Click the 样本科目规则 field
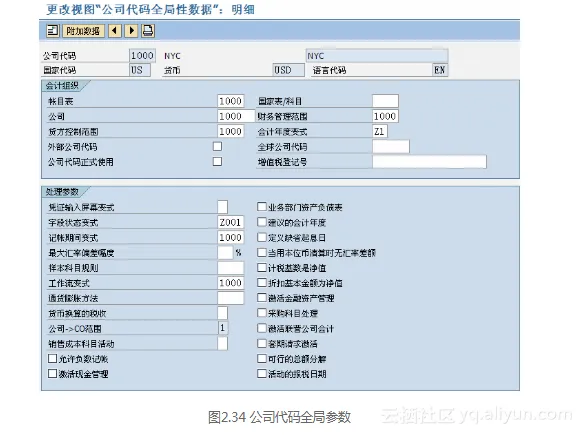Screen dimensions: 583x435 pos(231,268)
